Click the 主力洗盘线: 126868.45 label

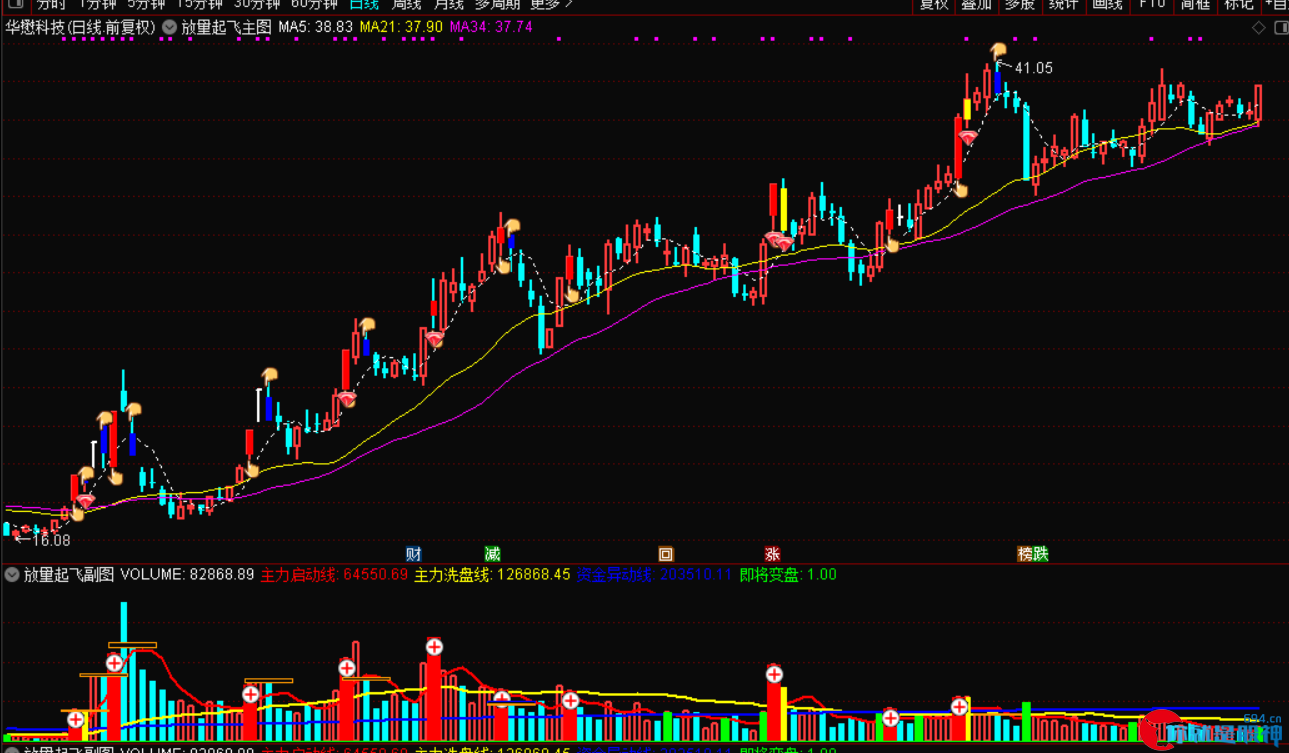[492, 575]
